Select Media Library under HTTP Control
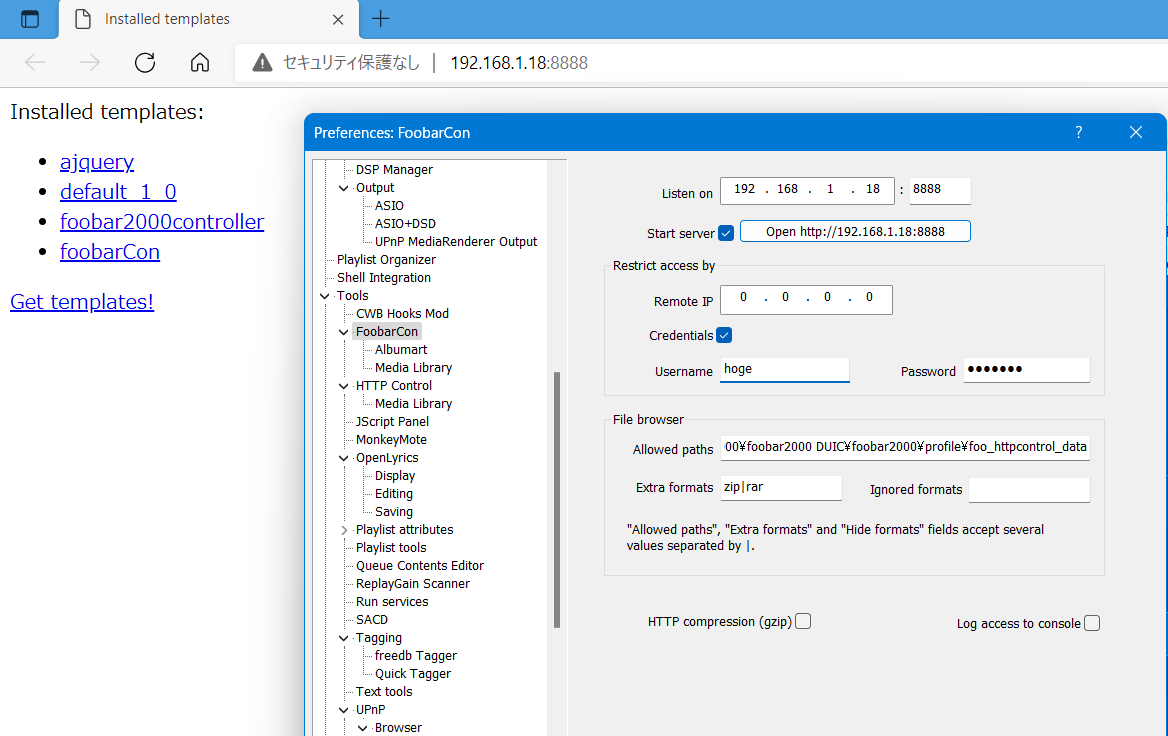This screenshot has width=1168, height=736. tap(413, 404)
